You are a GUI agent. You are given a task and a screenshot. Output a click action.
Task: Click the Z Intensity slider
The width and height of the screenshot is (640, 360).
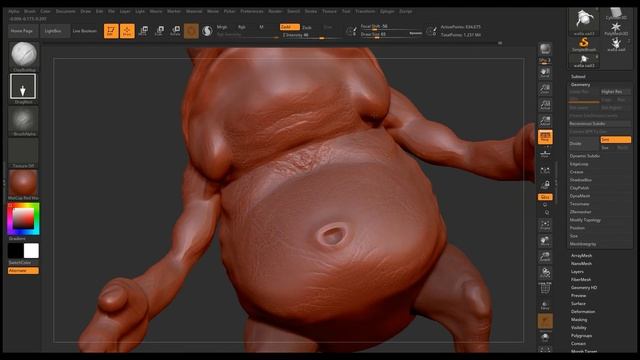pyautogui.click(x=311, y=36)
